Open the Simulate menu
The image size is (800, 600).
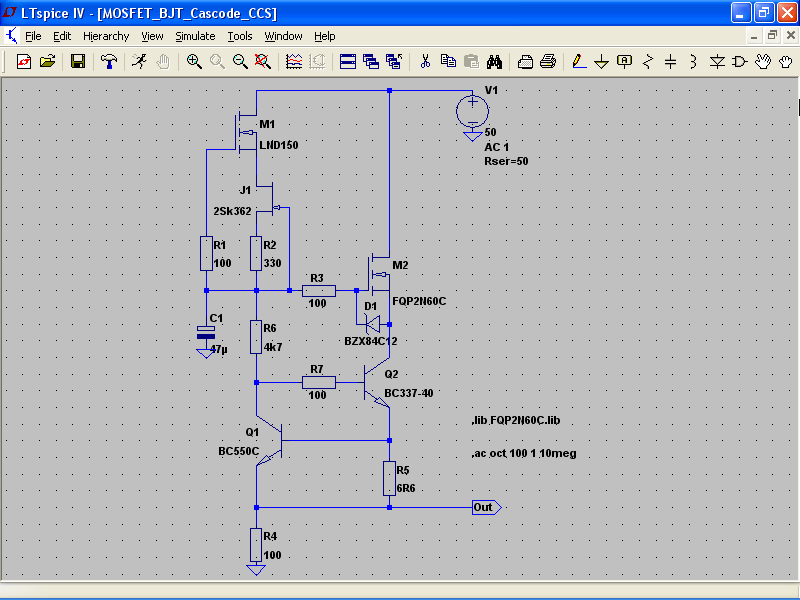pos(195,36)
